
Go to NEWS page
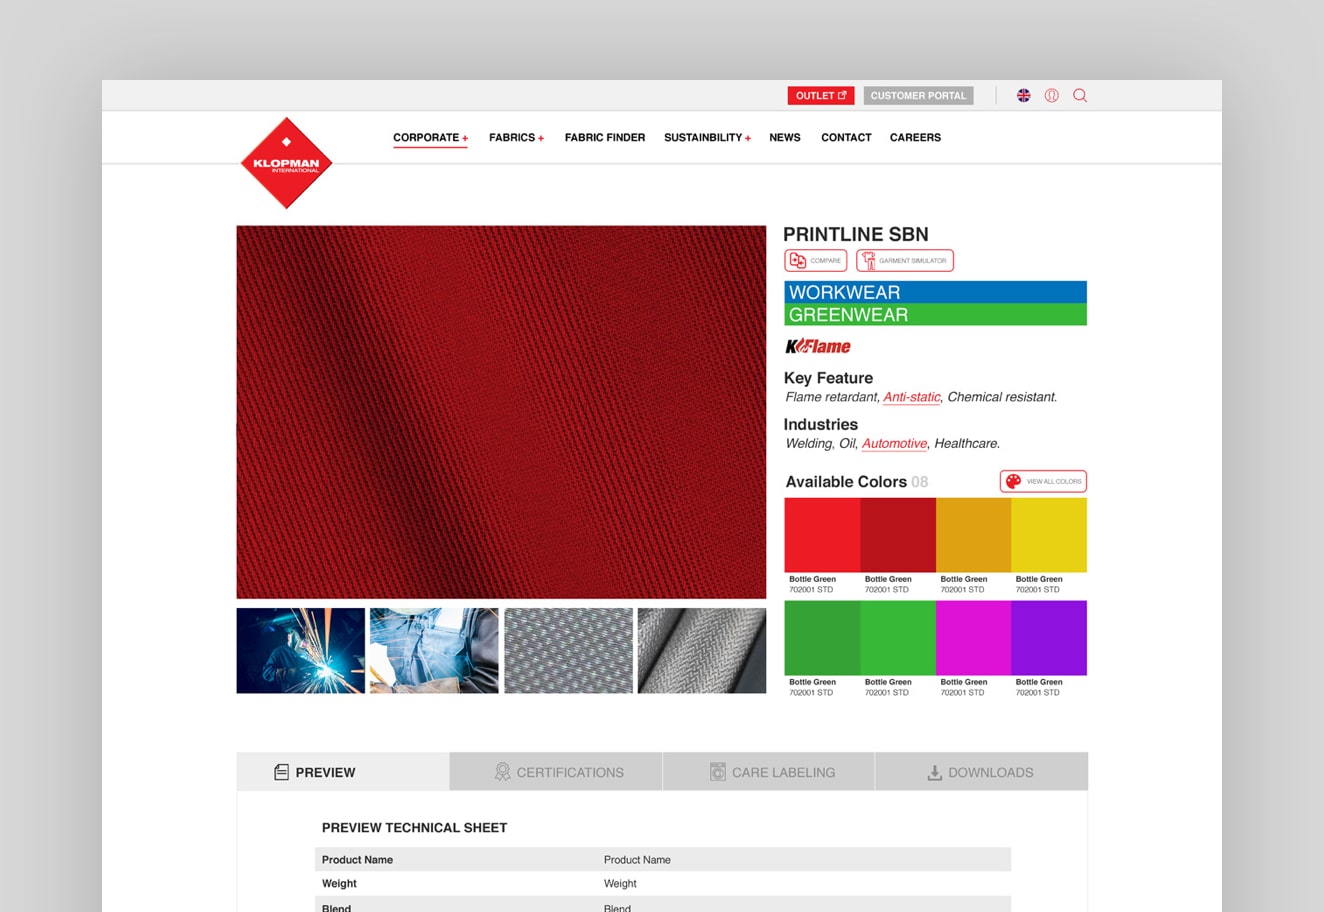pos(785,138)
